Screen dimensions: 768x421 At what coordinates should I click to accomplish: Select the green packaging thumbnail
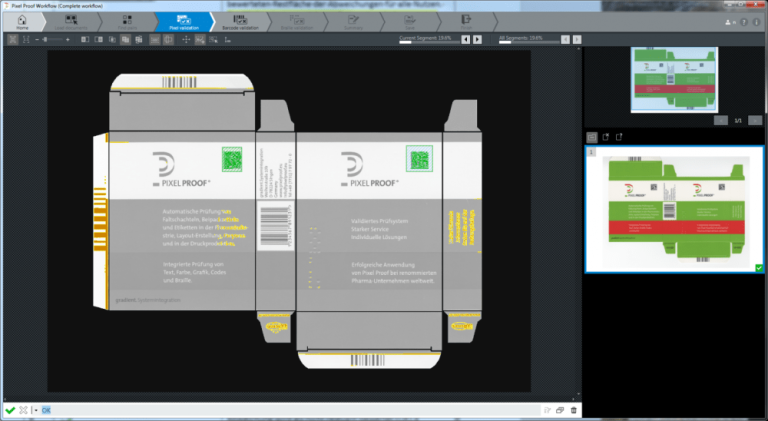tap(675, 210)
